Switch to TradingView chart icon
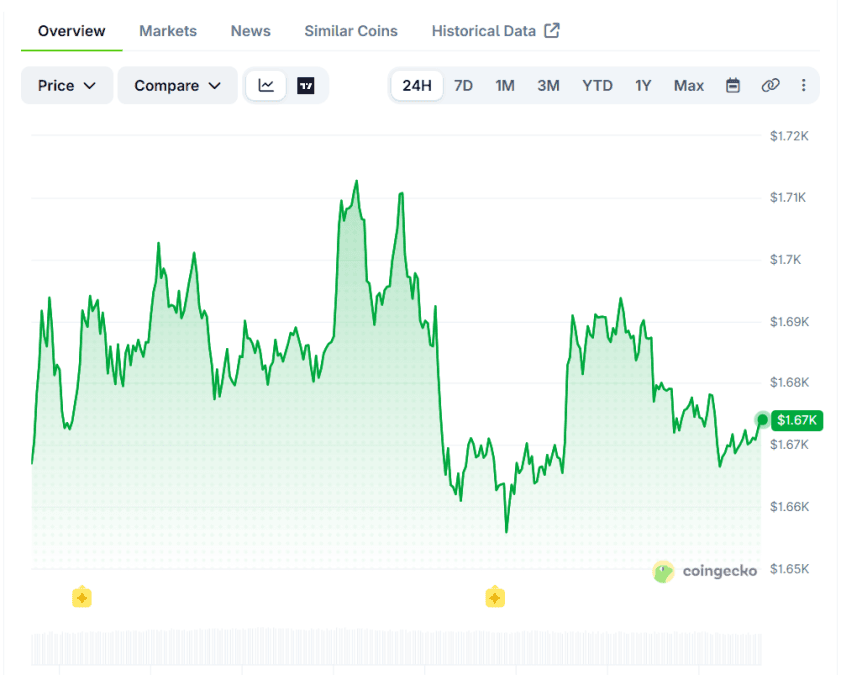 tap(306, 85)
